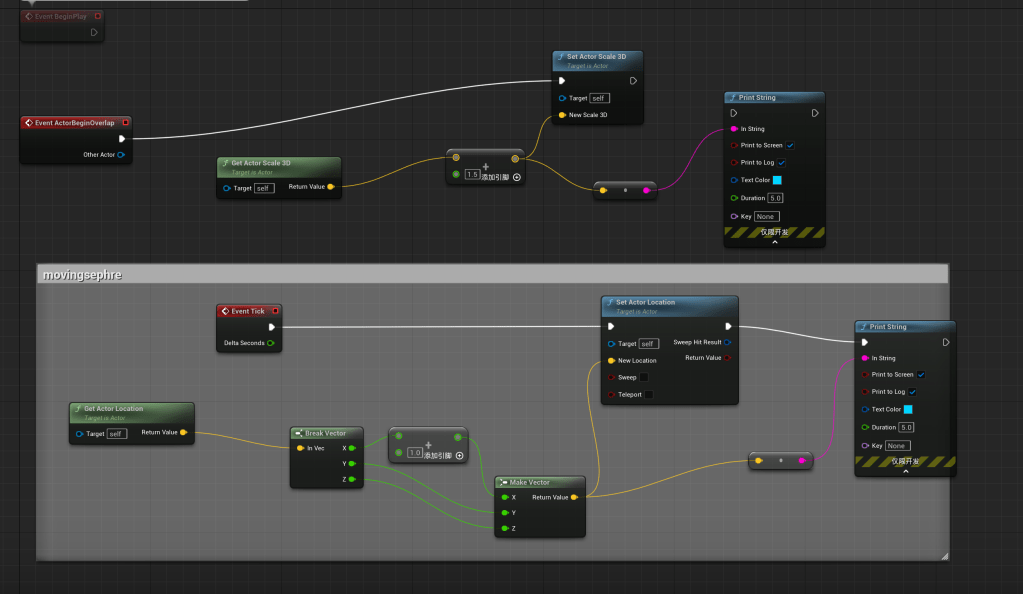Uncheck Print to Screen in the upper Print String

(790, 145)
